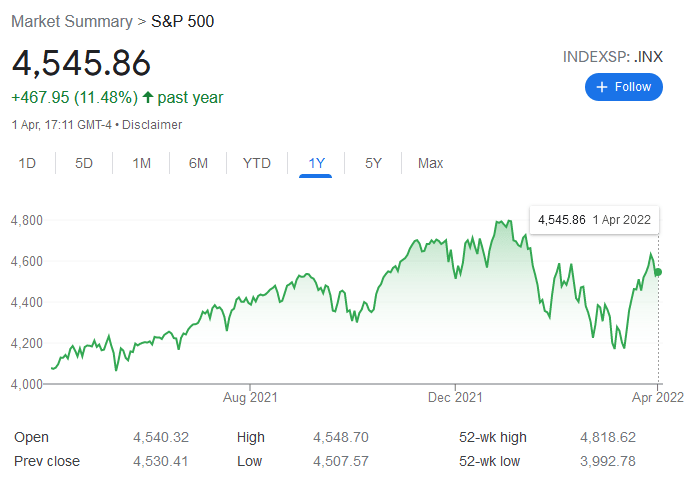This screenshot has height=480, width=691.
Task: Show the 5Y chart range
Action: point(373,163)
